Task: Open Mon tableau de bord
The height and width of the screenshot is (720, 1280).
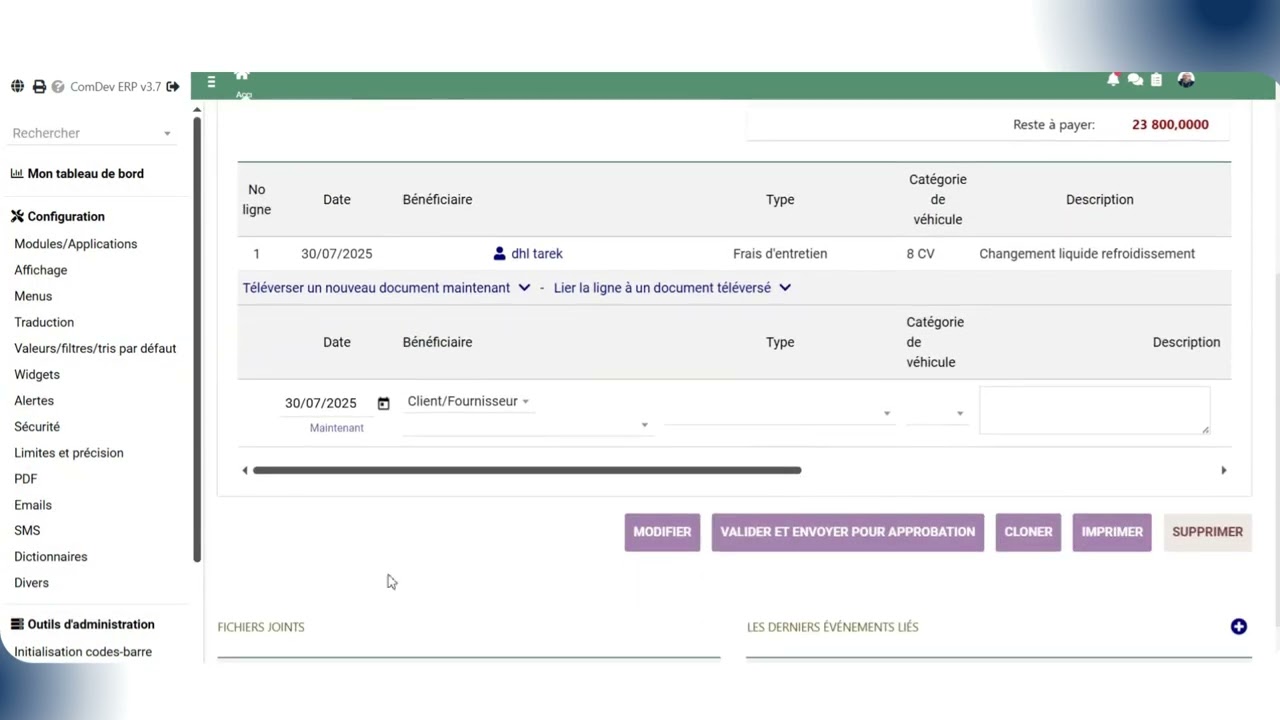Action: point(86,173)
